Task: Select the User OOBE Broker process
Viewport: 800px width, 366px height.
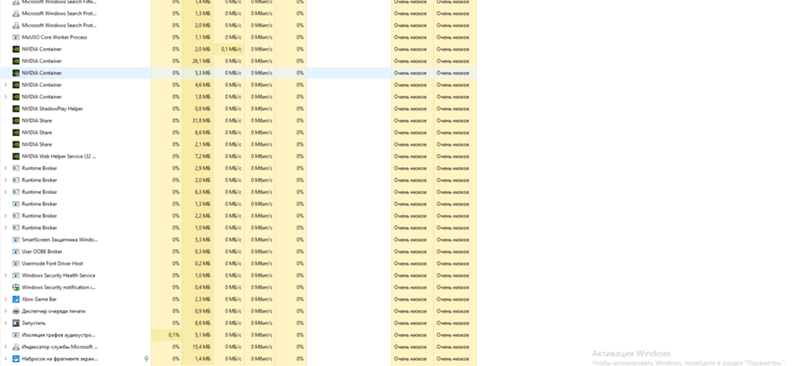Action: [238, 252]
